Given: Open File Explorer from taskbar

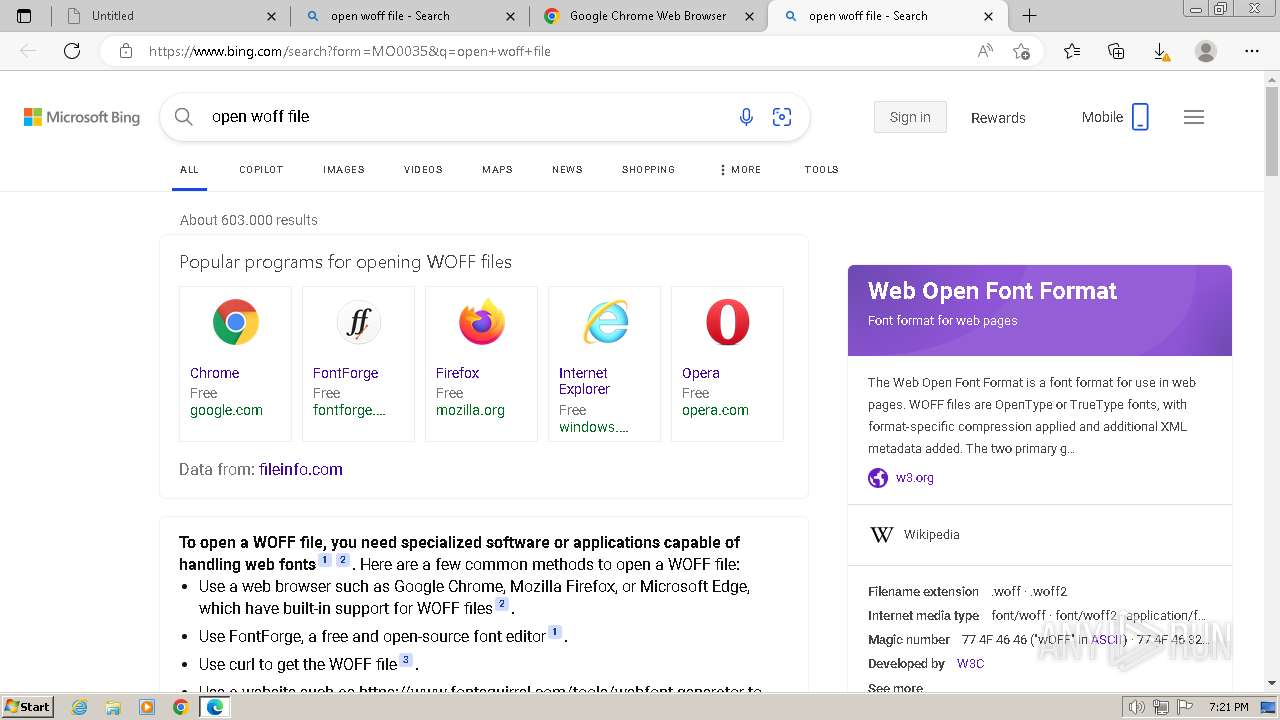Looking at the screenshot, I should (x=113, y=707).
